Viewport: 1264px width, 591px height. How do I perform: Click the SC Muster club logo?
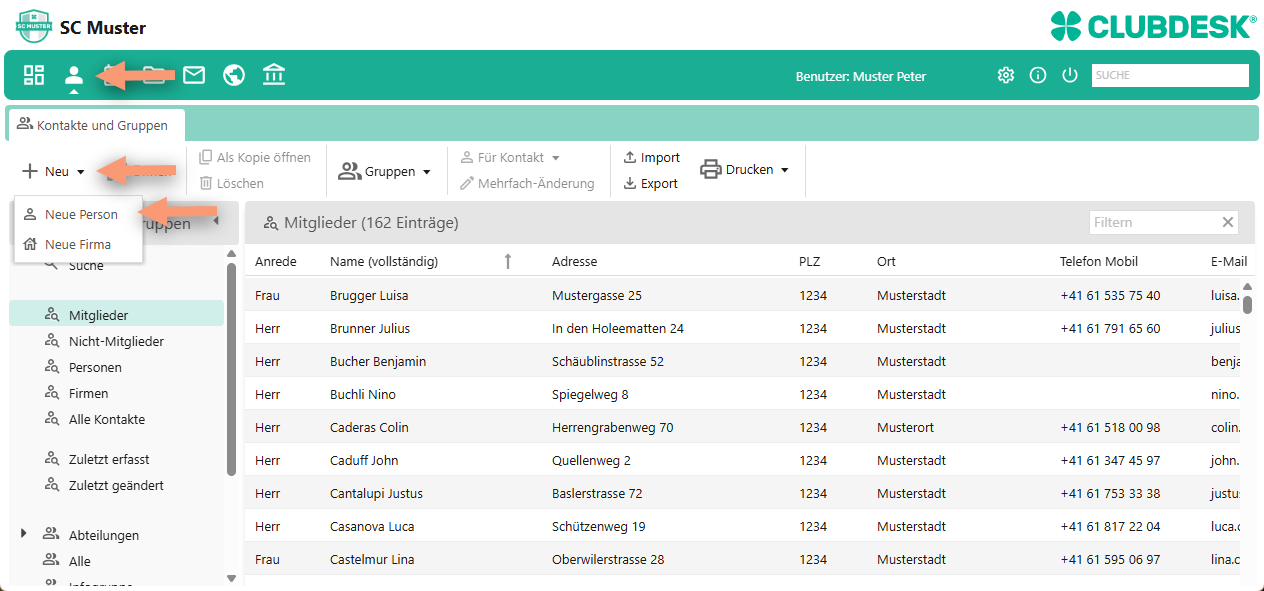point(34,26)
